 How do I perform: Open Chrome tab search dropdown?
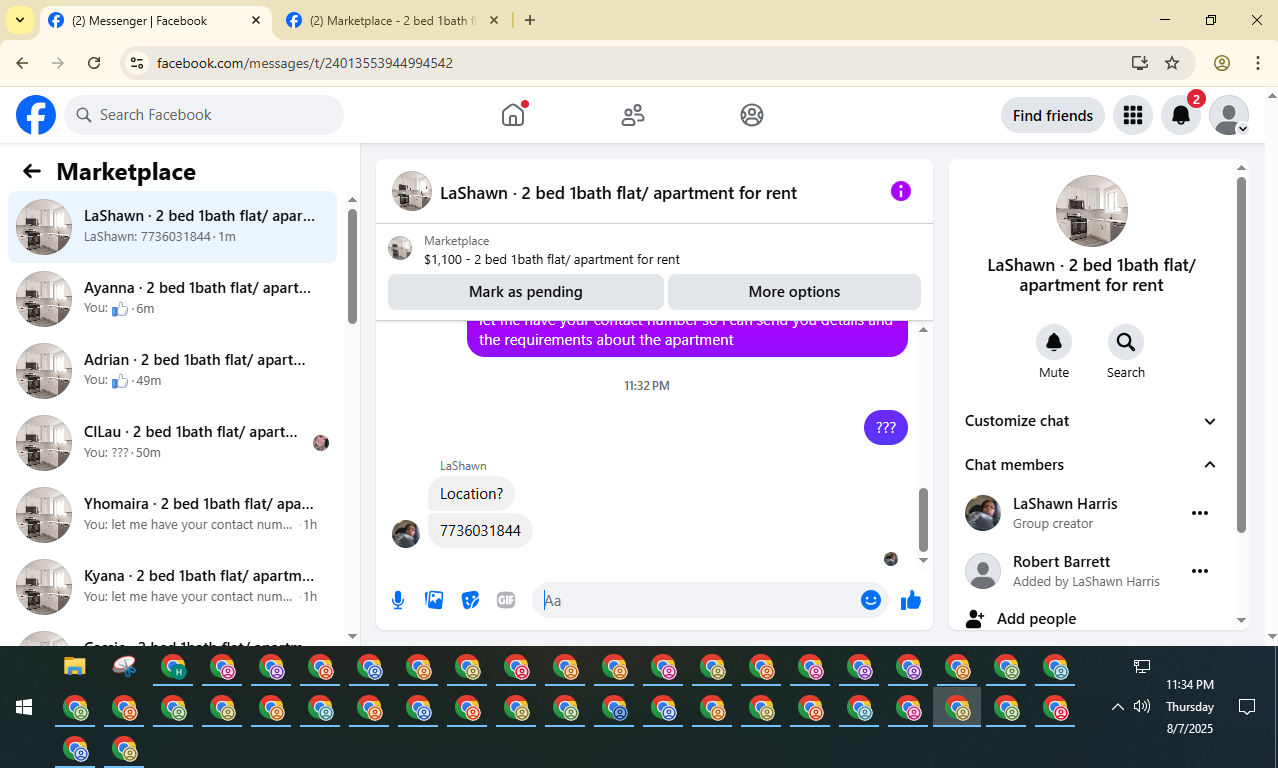tap(19, 20)
